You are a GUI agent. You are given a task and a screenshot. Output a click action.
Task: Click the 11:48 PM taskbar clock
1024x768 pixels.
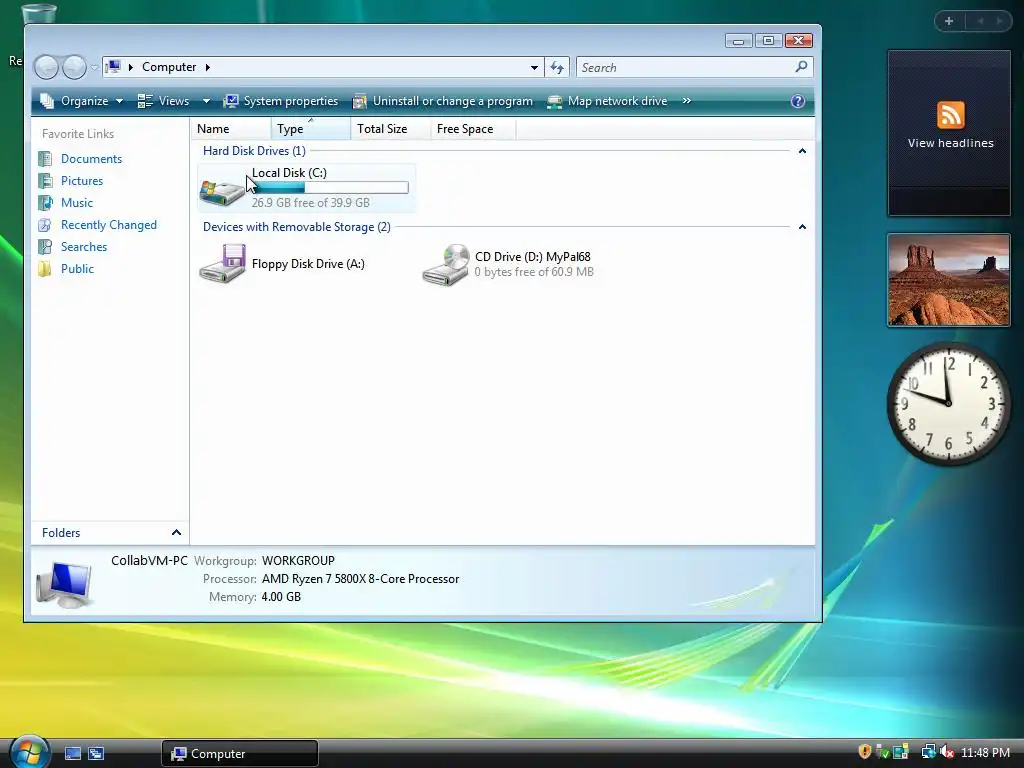pos(985,752)
